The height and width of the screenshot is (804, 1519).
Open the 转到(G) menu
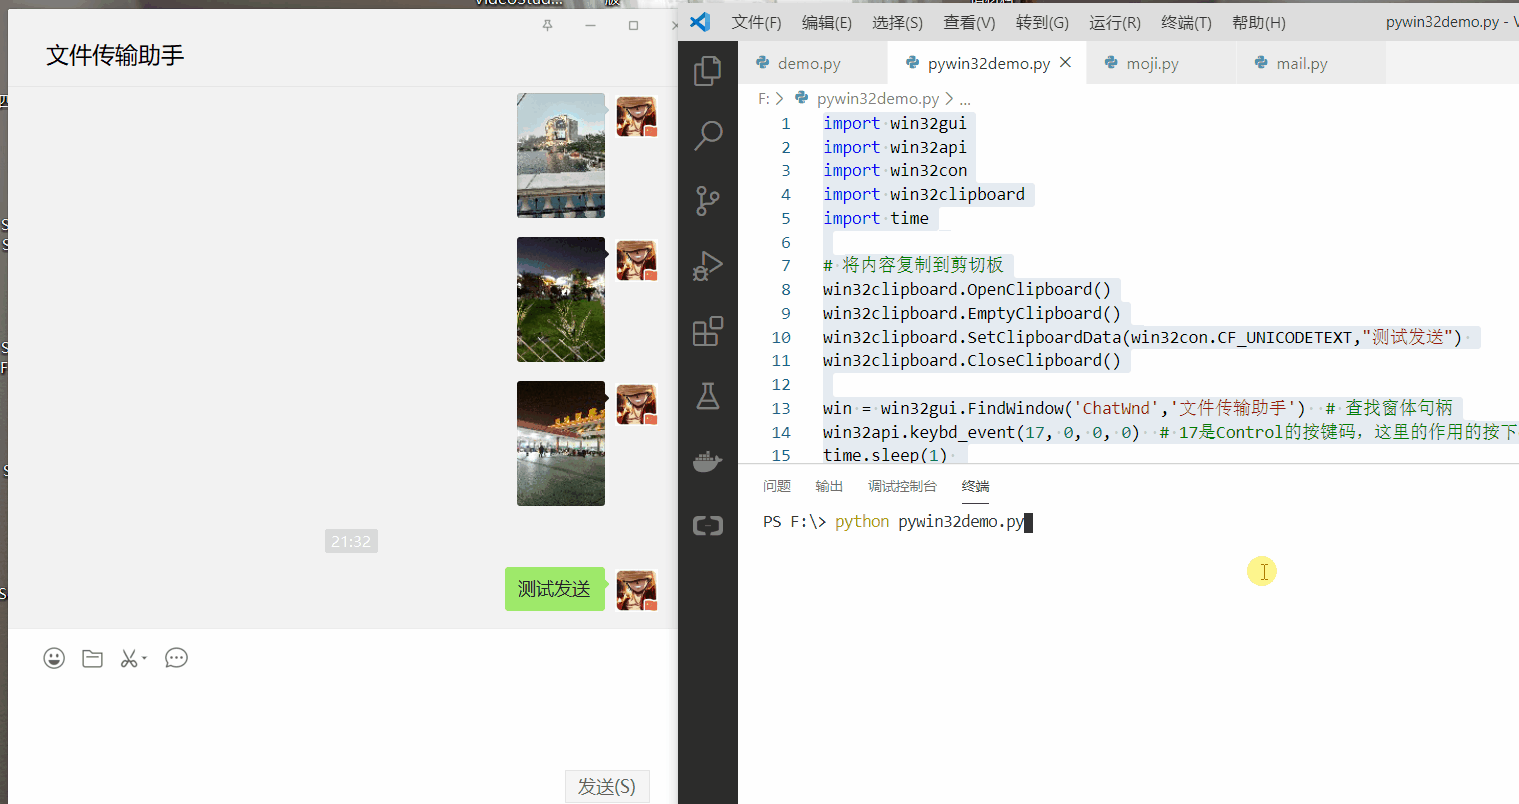(x=1042, y=22)
